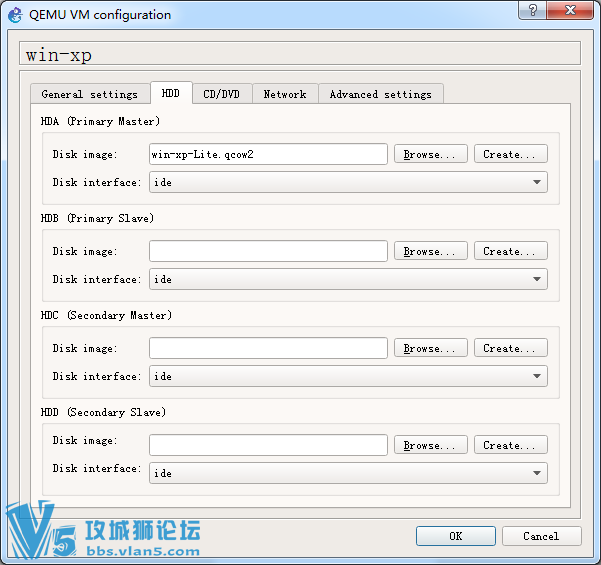The height and width of the screenshot is (565, 601).
Task: Browse for HDD Secondary Slave disk image
Action: click(x=430, y=445)
